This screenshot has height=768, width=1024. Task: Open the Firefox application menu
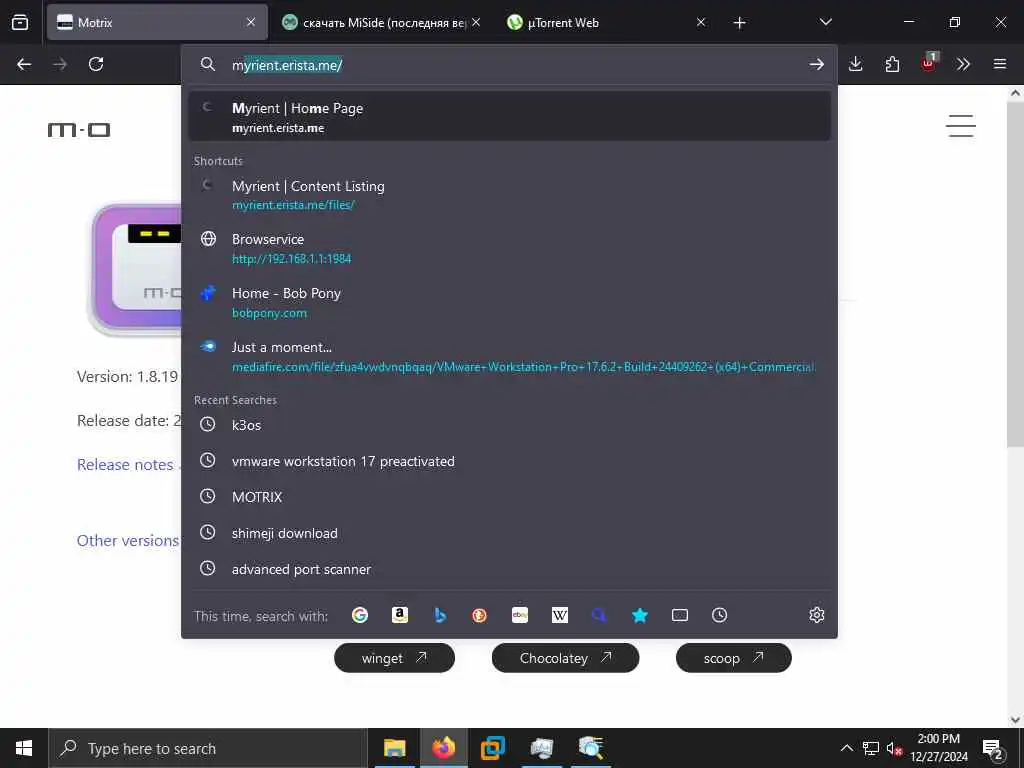coord(1000,64)
